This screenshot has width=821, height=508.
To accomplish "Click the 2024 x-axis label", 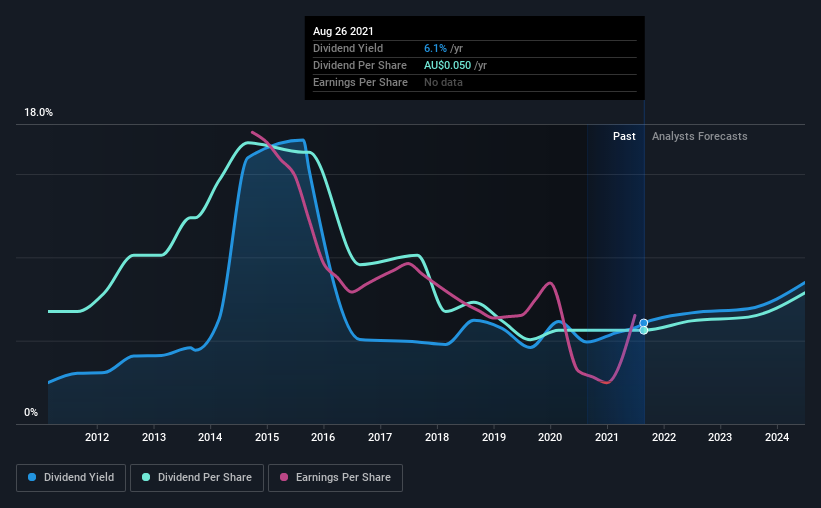I will tap(777, 437).
